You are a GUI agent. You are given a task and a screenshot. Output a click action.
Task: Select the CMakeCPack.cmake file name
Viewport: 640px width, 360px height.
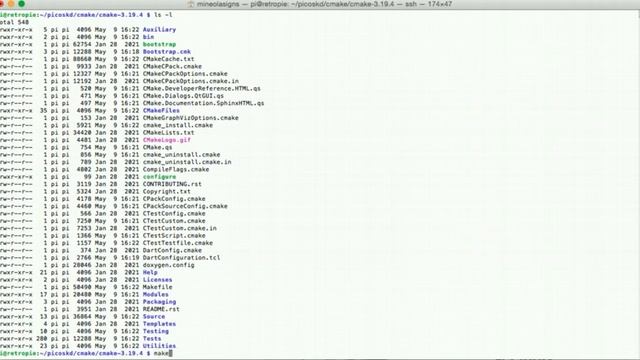click(x=172, y=66)
